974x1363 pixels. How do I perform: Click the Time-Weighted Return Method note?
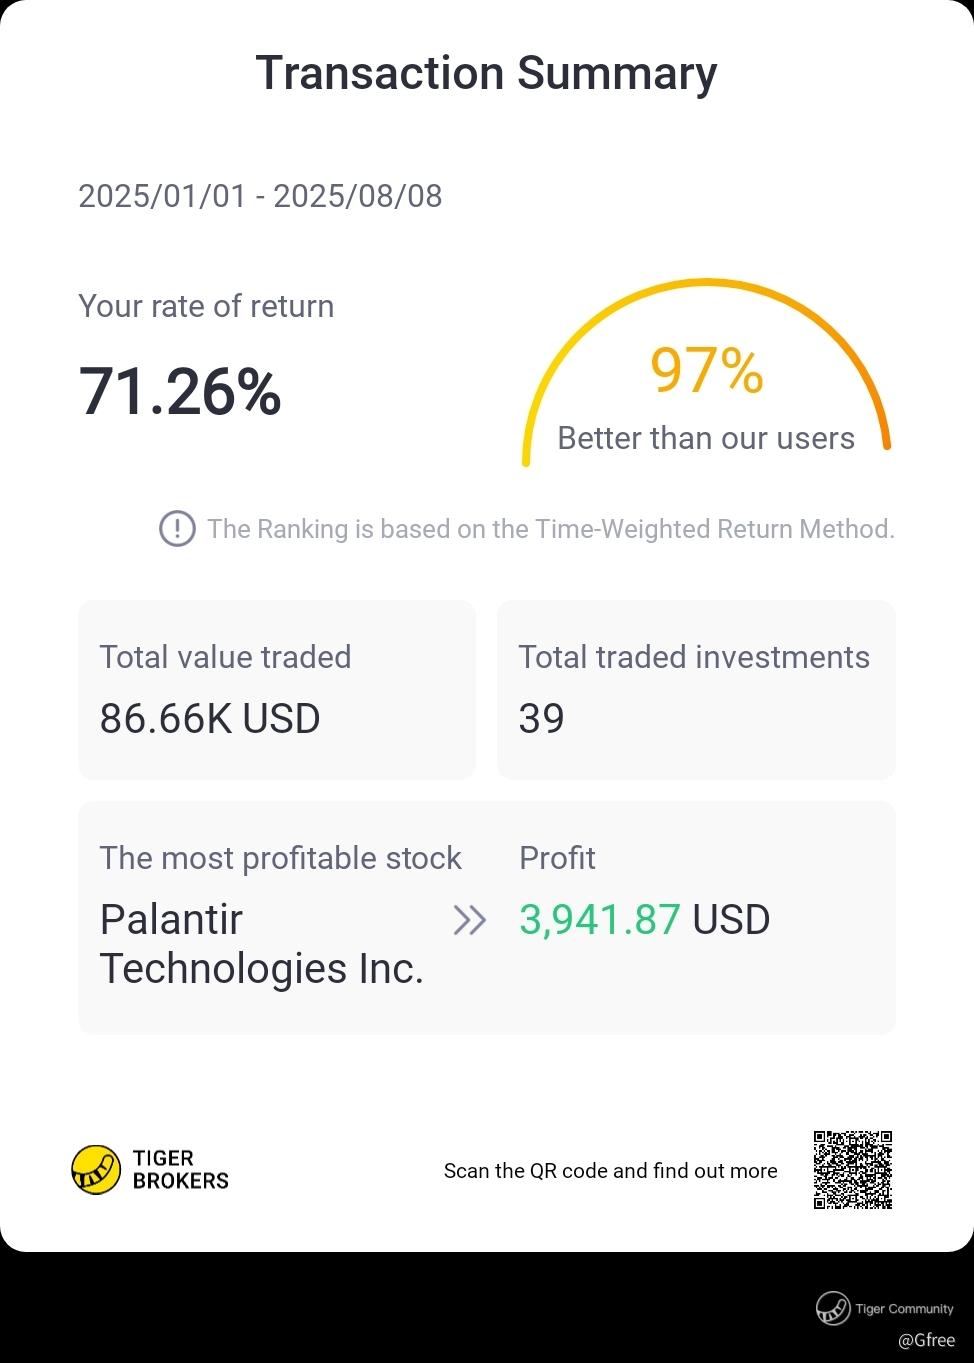550,528
